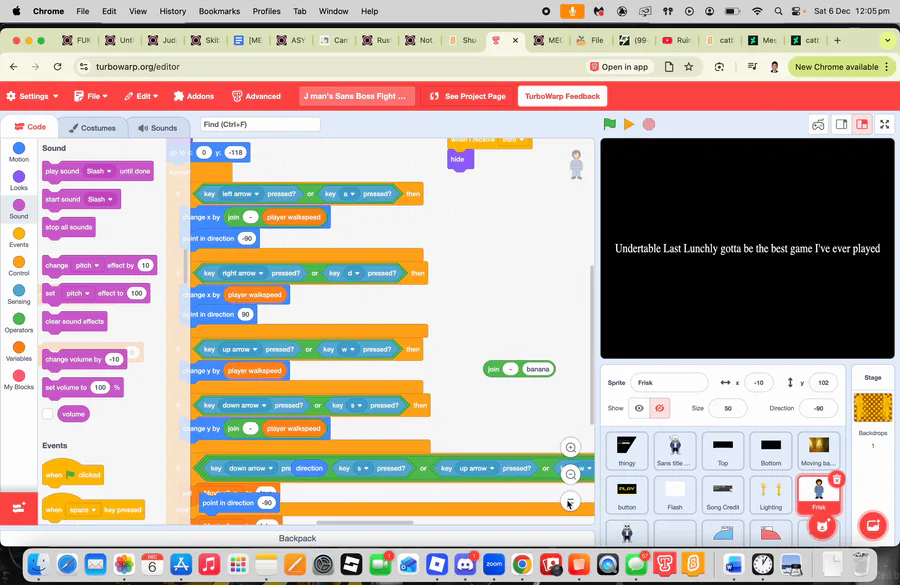The height and width of the screenshot is (585, 900).
Task: Select the Stage backdrop thumbnail
Action: [872, 408]
